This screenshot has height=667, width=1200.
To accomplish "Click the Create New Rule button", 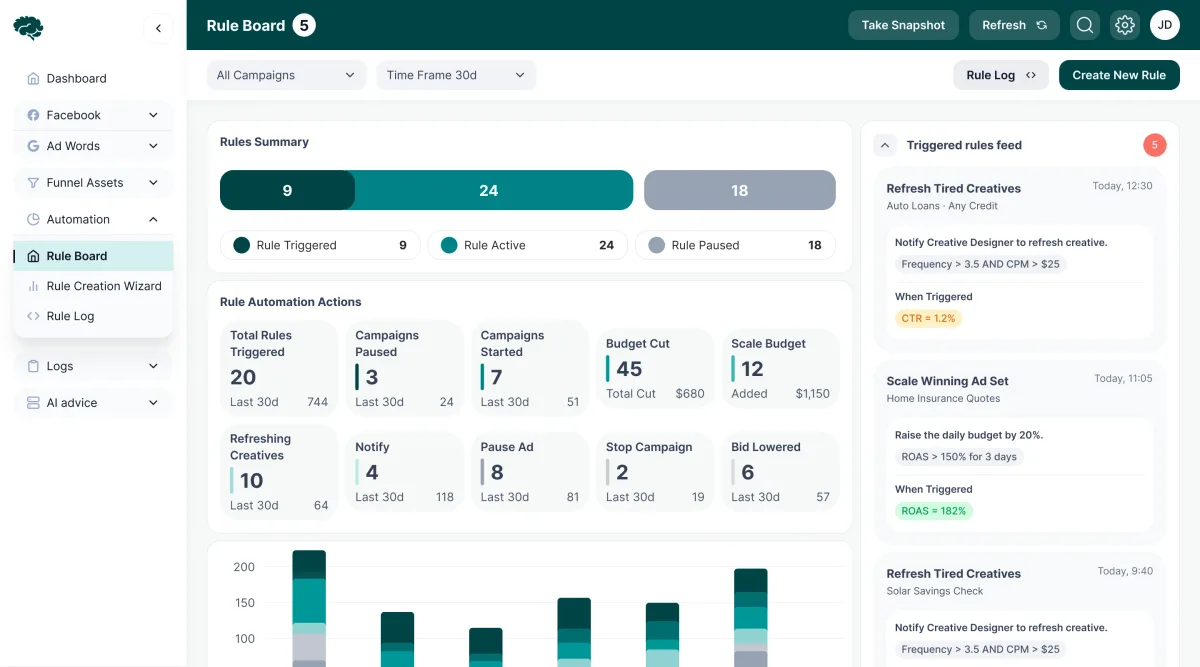I will [1119, 75].
